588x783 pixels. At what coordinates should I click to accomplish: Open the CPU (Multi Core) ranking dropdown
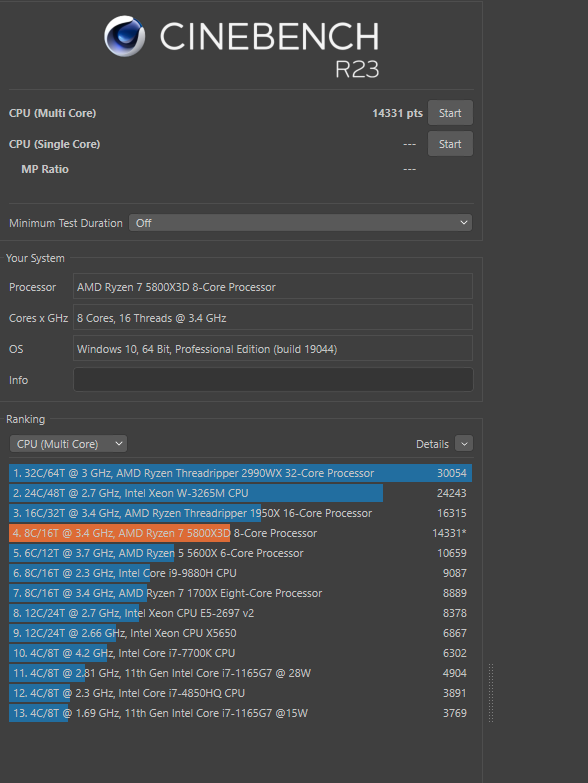tap(68, 444)
